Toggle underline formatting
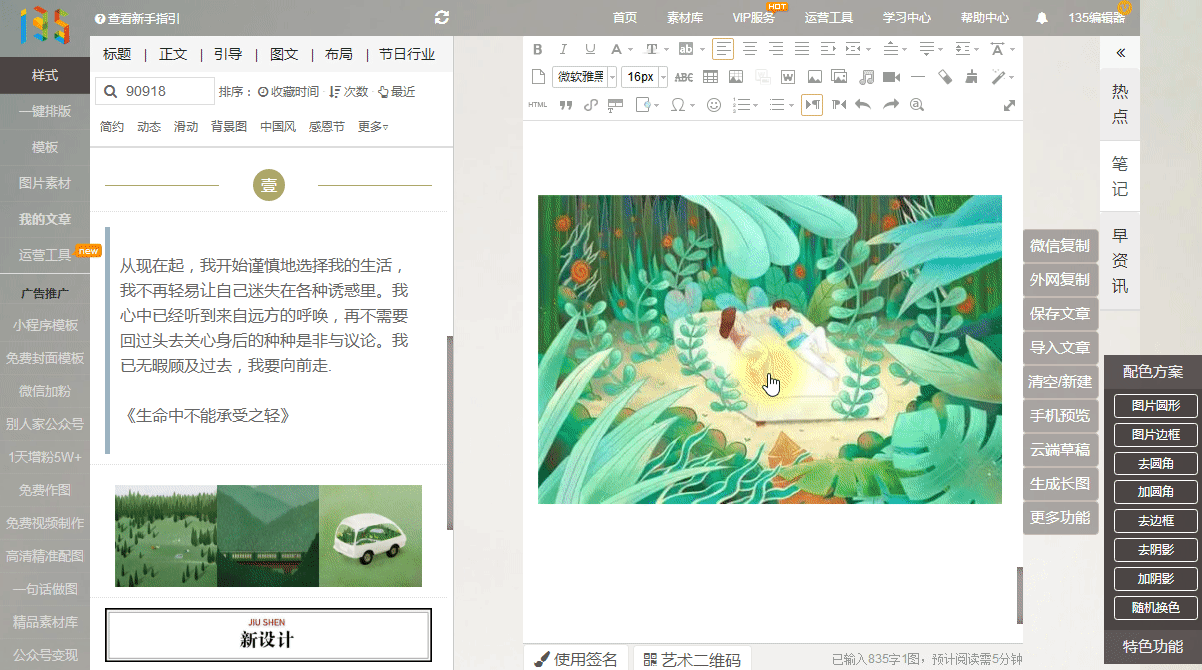This screenshot has width=1202, height=670. point(590,49)
